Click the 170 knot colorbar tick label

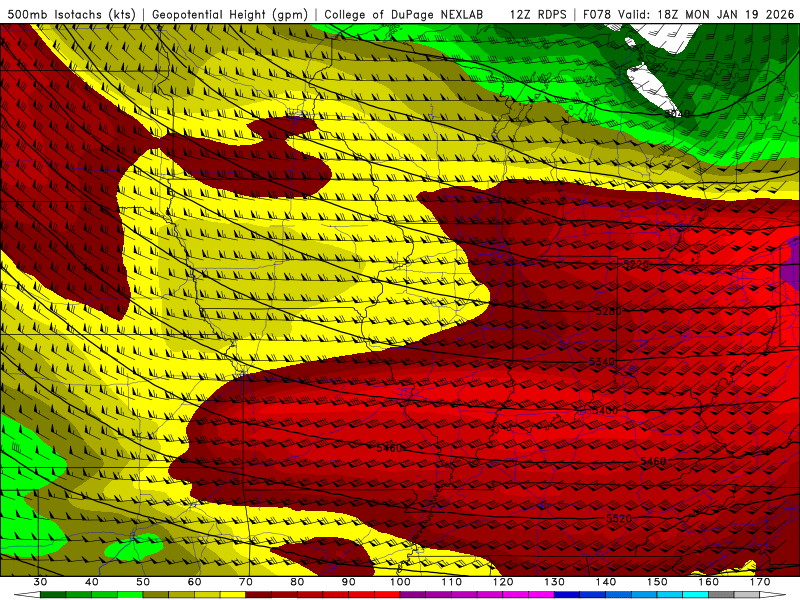point(760,582)
